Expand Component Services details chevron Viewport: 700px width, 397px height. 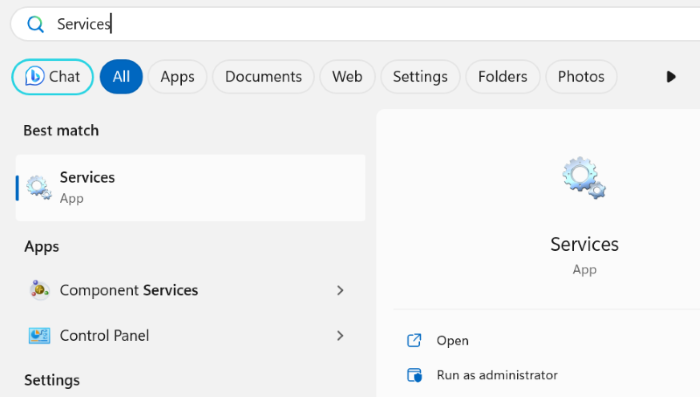[340, 290]
